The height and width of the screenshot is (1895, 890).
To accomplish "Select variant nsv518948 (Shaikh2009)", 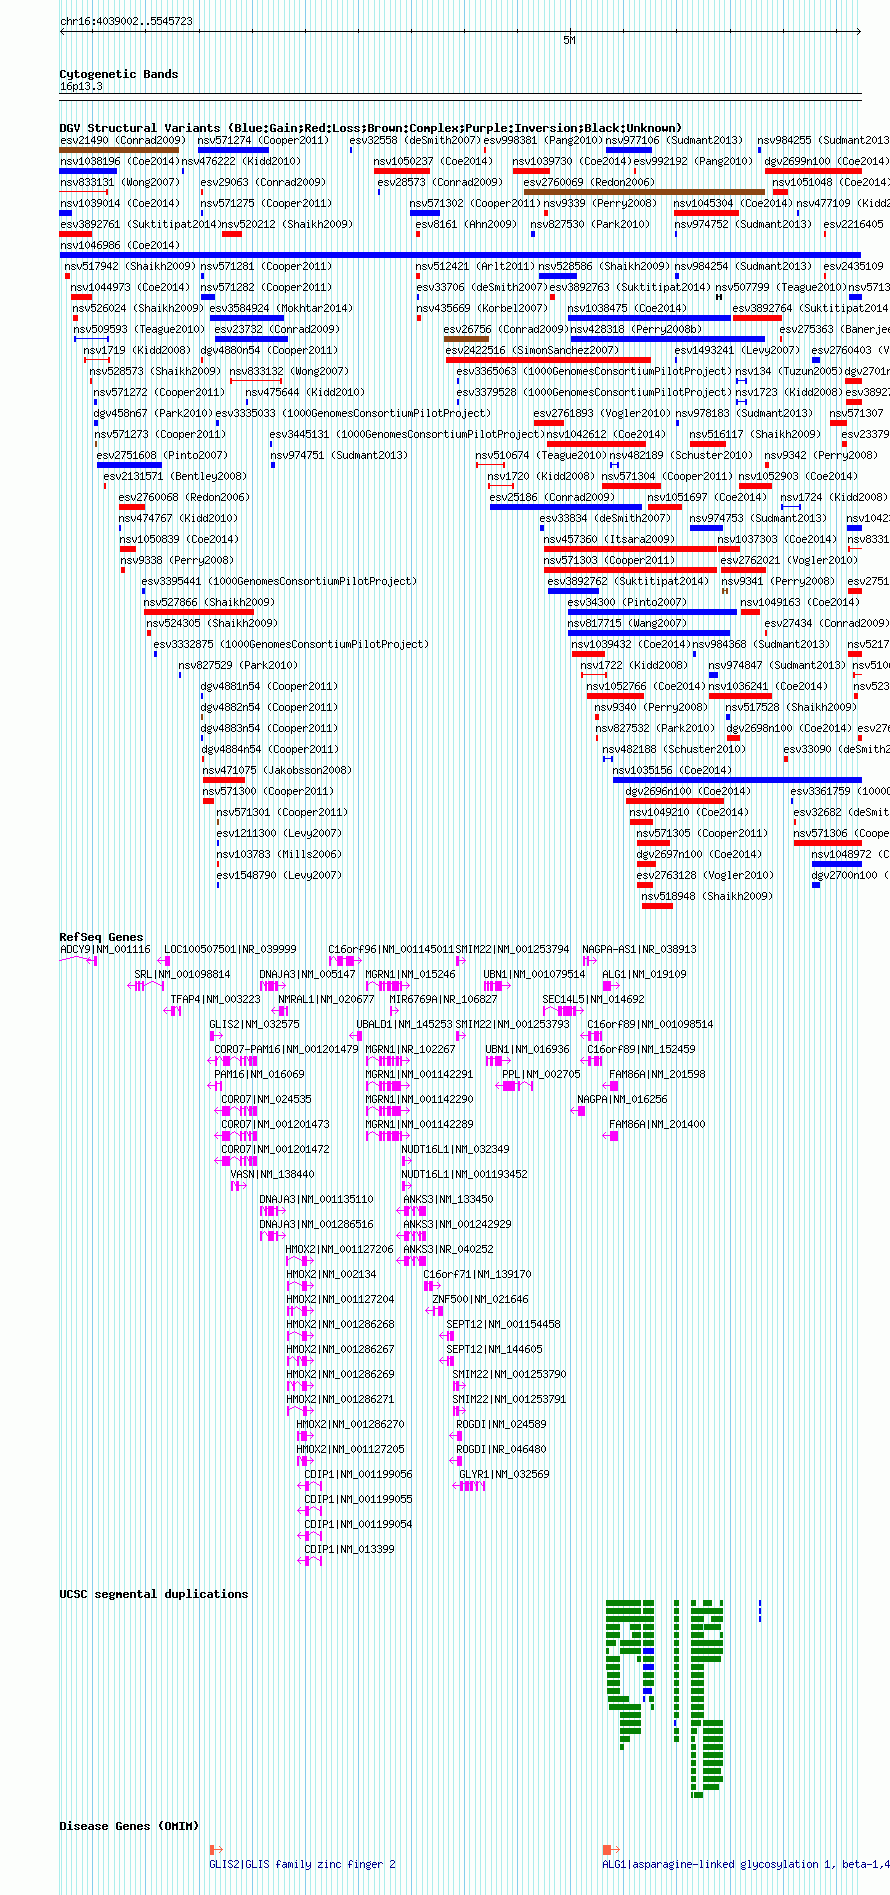I will point(707,896).
